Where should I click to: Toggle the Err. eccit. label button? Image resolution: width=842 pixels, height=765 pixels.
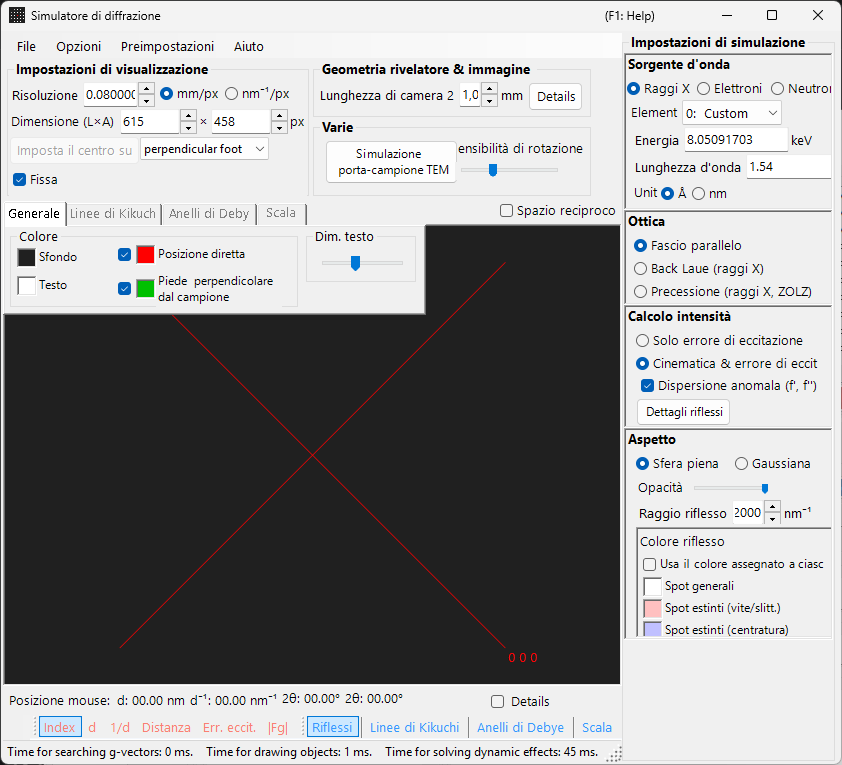point(229,727)
